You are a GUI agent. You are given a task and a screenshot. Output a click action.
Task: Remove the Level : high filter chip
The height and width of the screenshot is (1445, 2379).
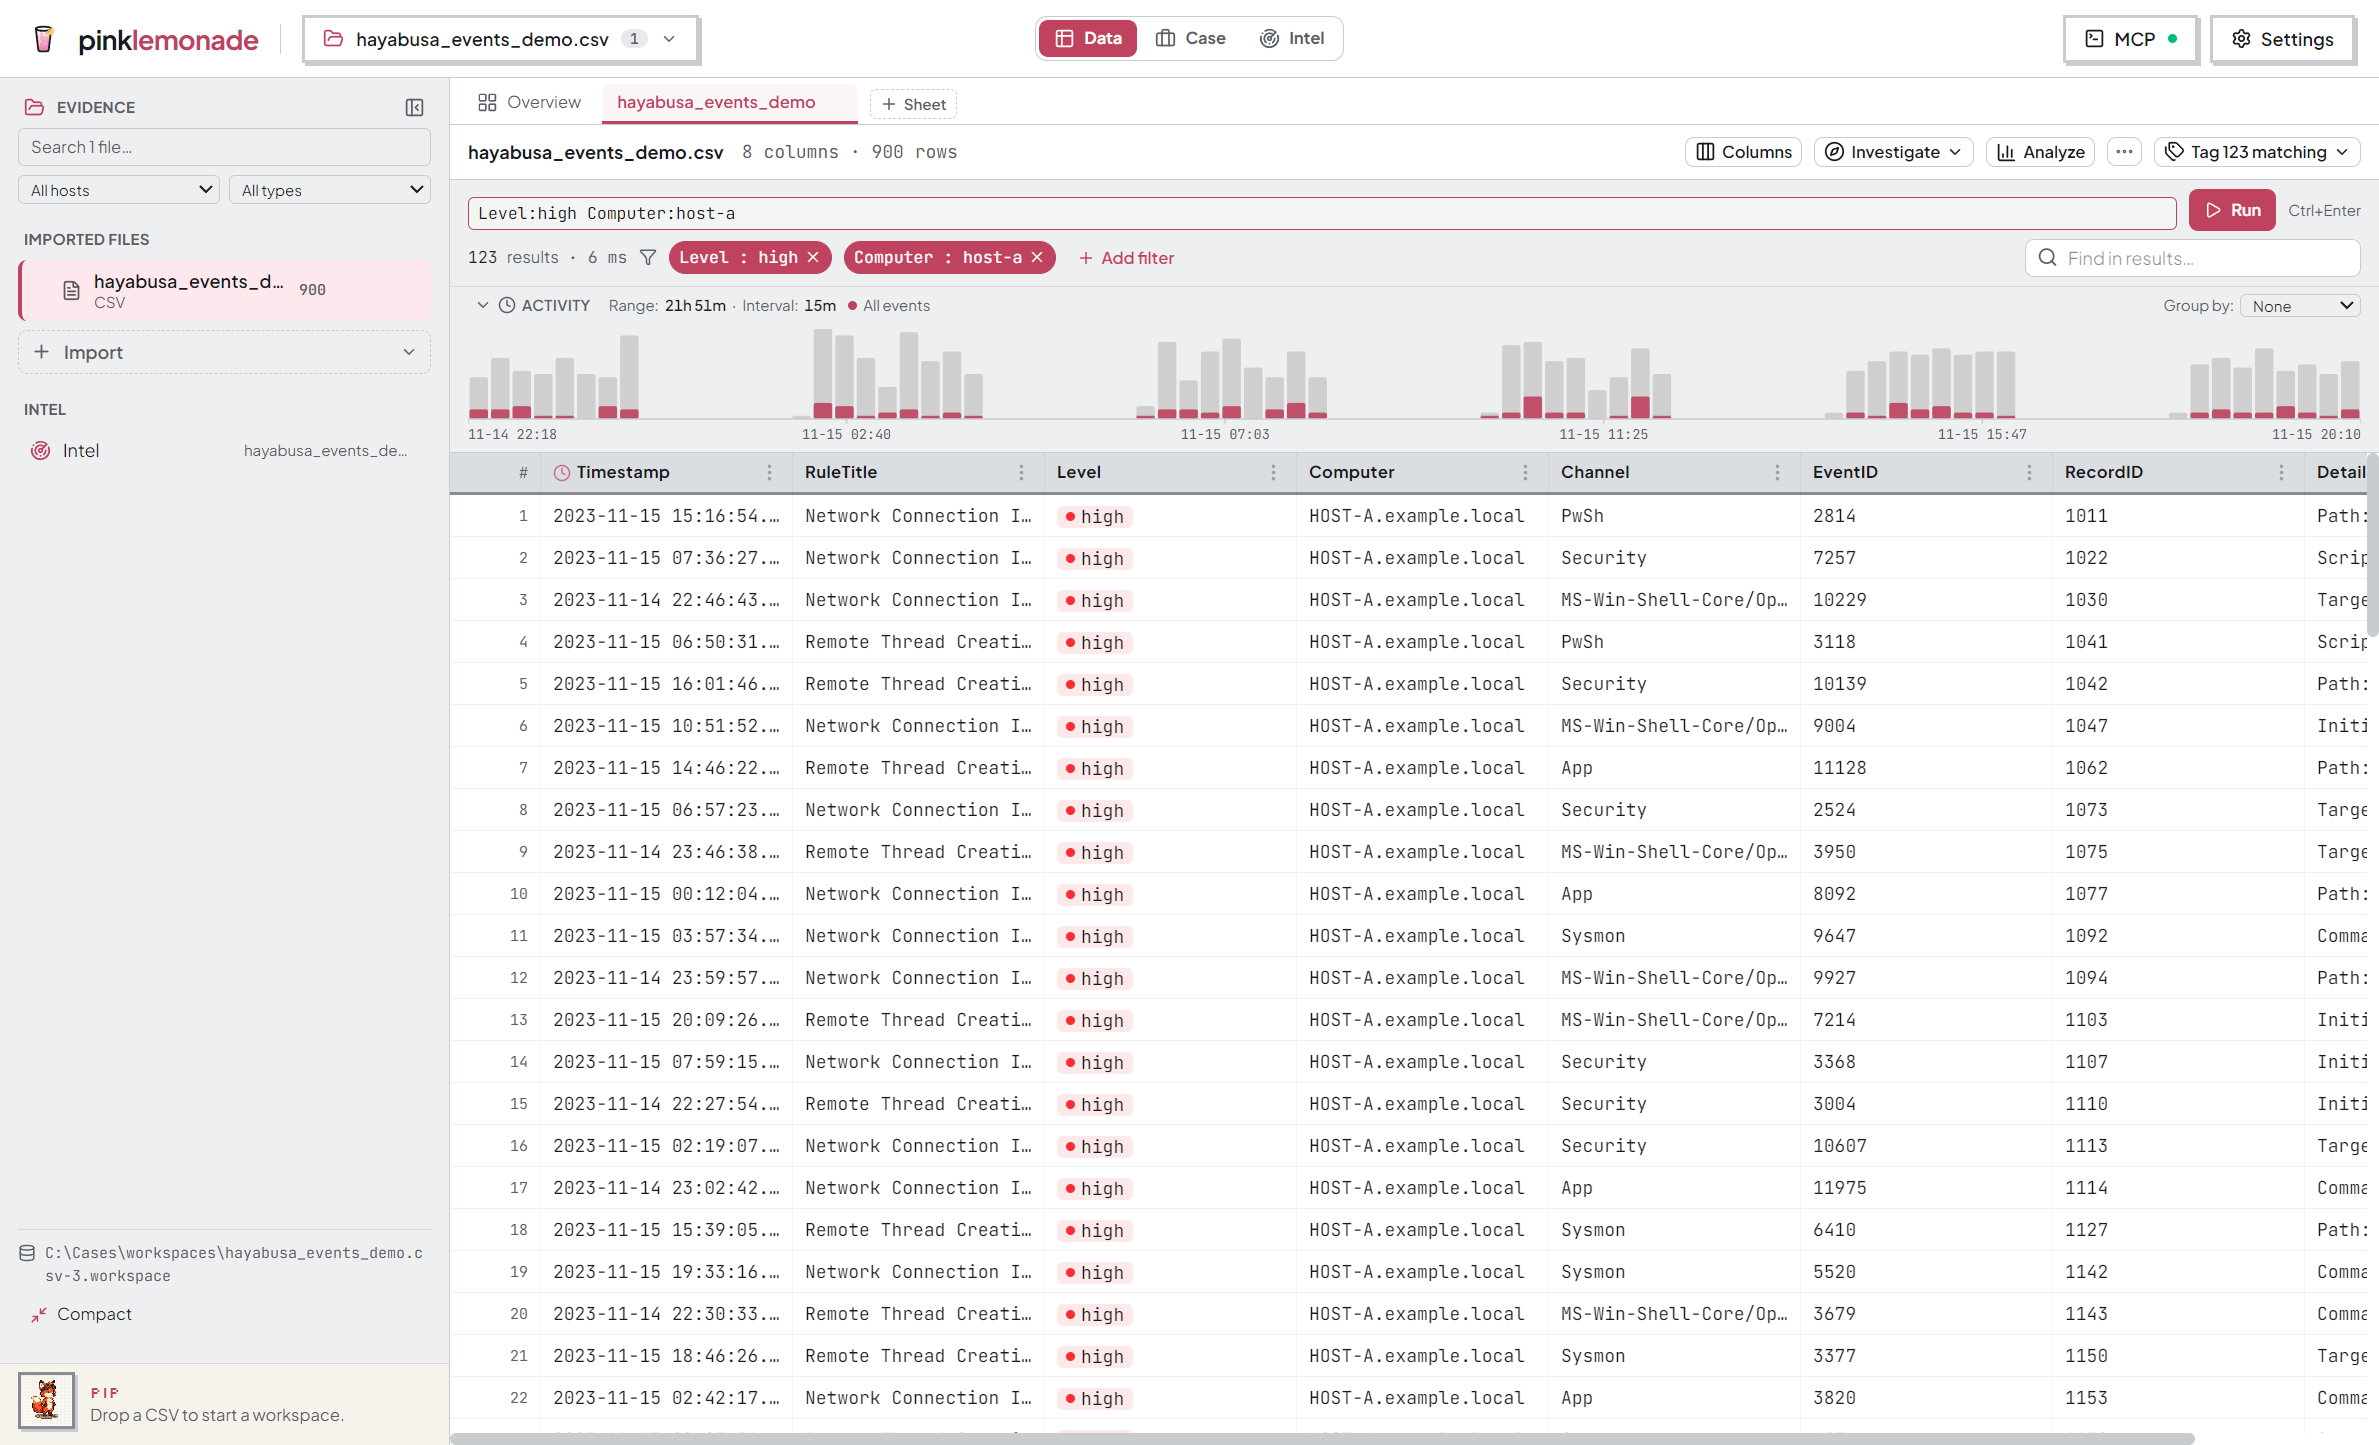point(814,258)
